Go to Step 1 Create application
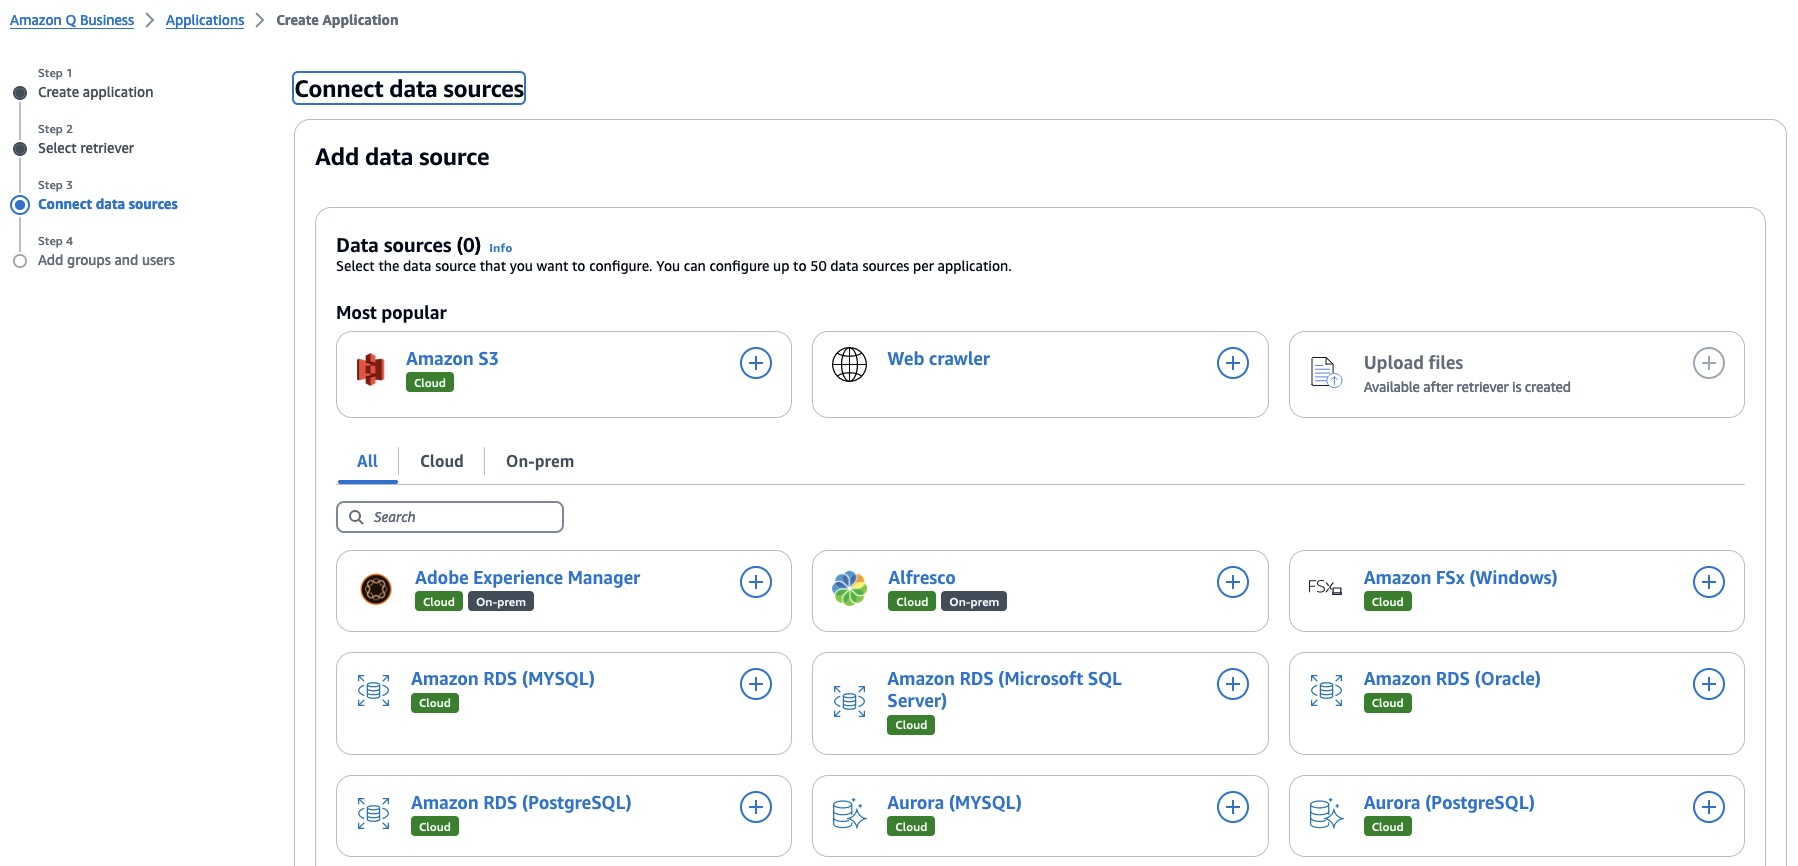Screen dimensions: 1798x866 click(96, 92)
